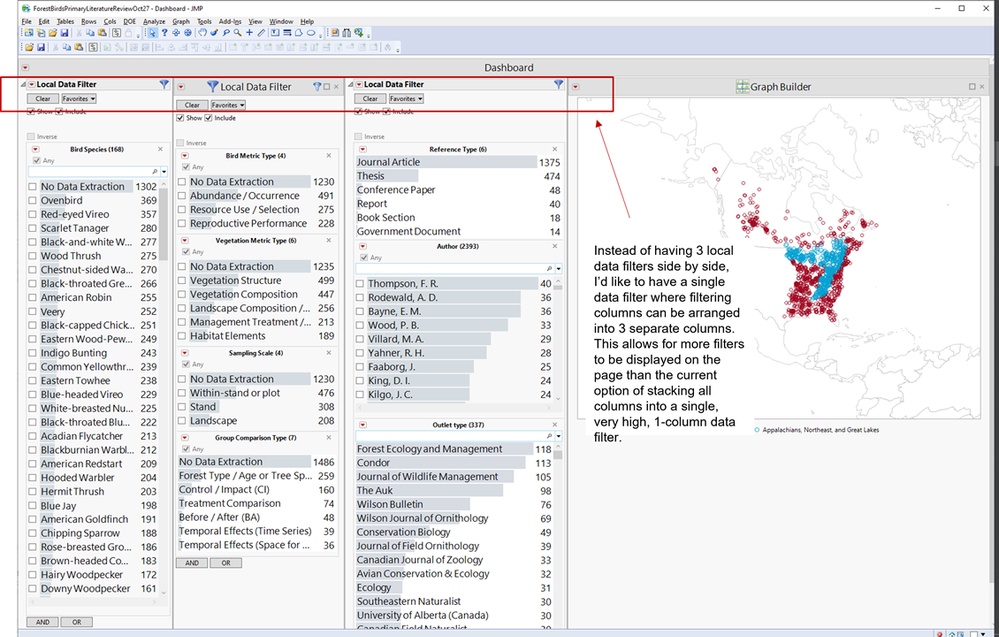Click the OR button under Group Comparison Type
This screenshot has width=999, height=637.
(226, 563)
